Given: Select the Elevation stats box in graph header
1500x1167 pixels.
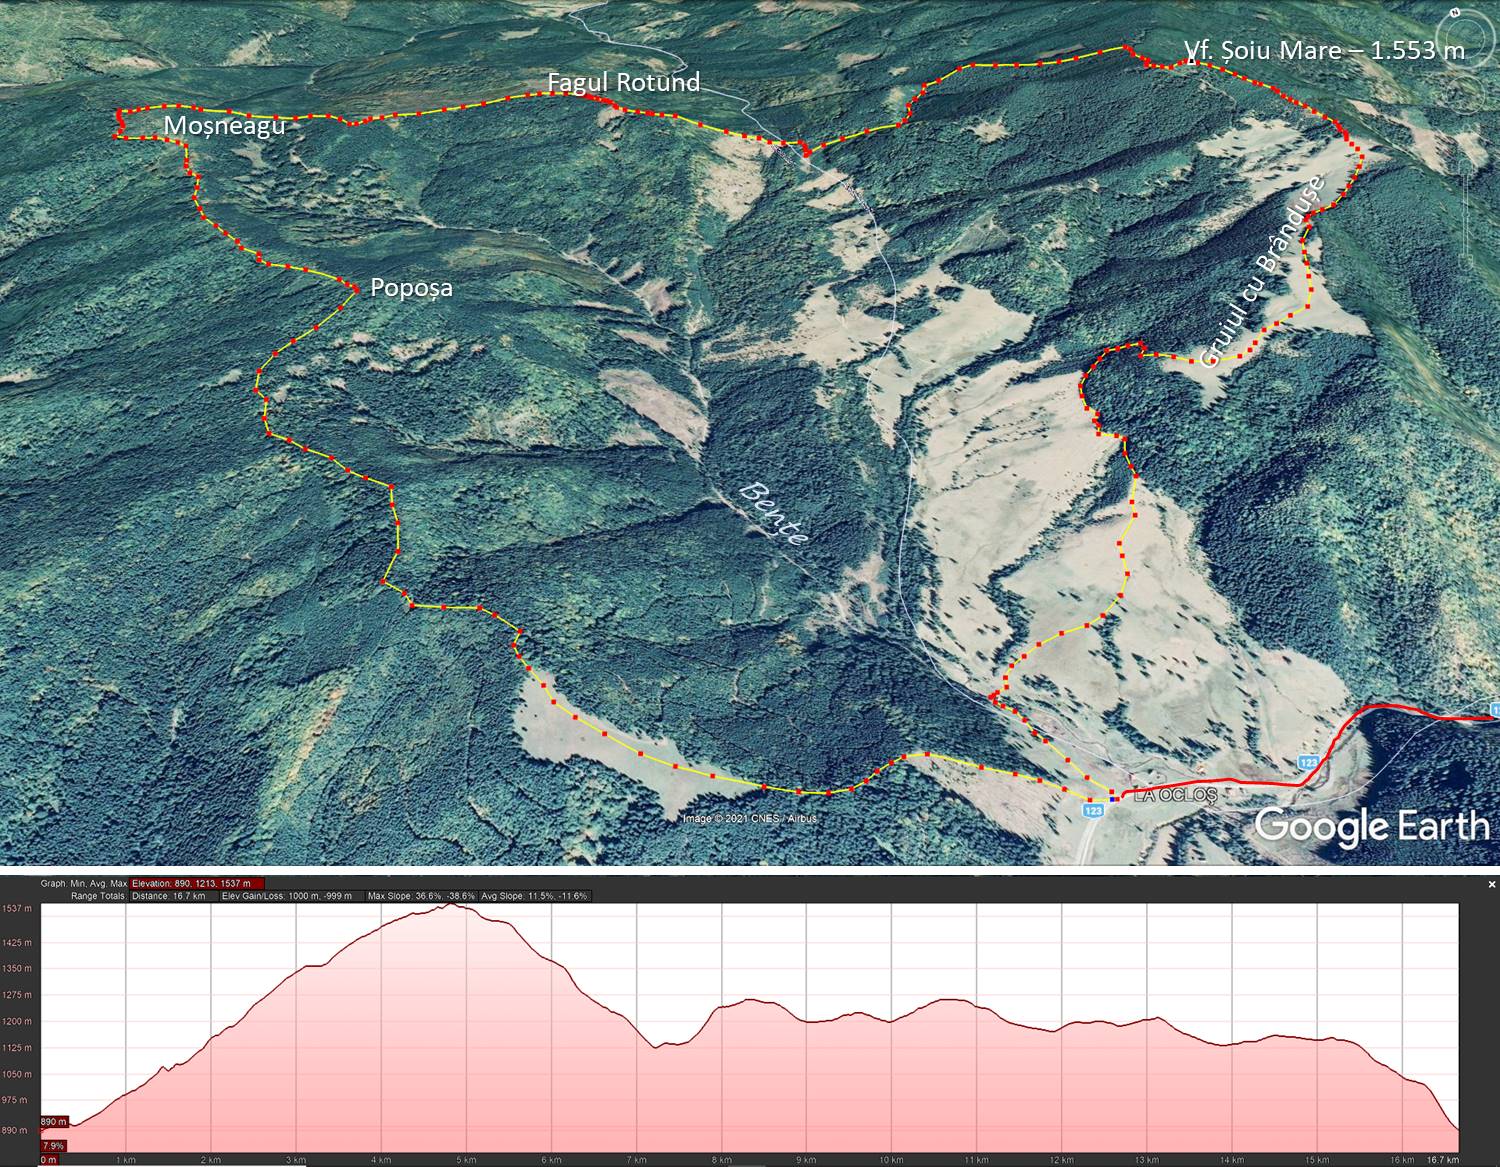Looking at the screenshot, I should [x=196, y=884].
